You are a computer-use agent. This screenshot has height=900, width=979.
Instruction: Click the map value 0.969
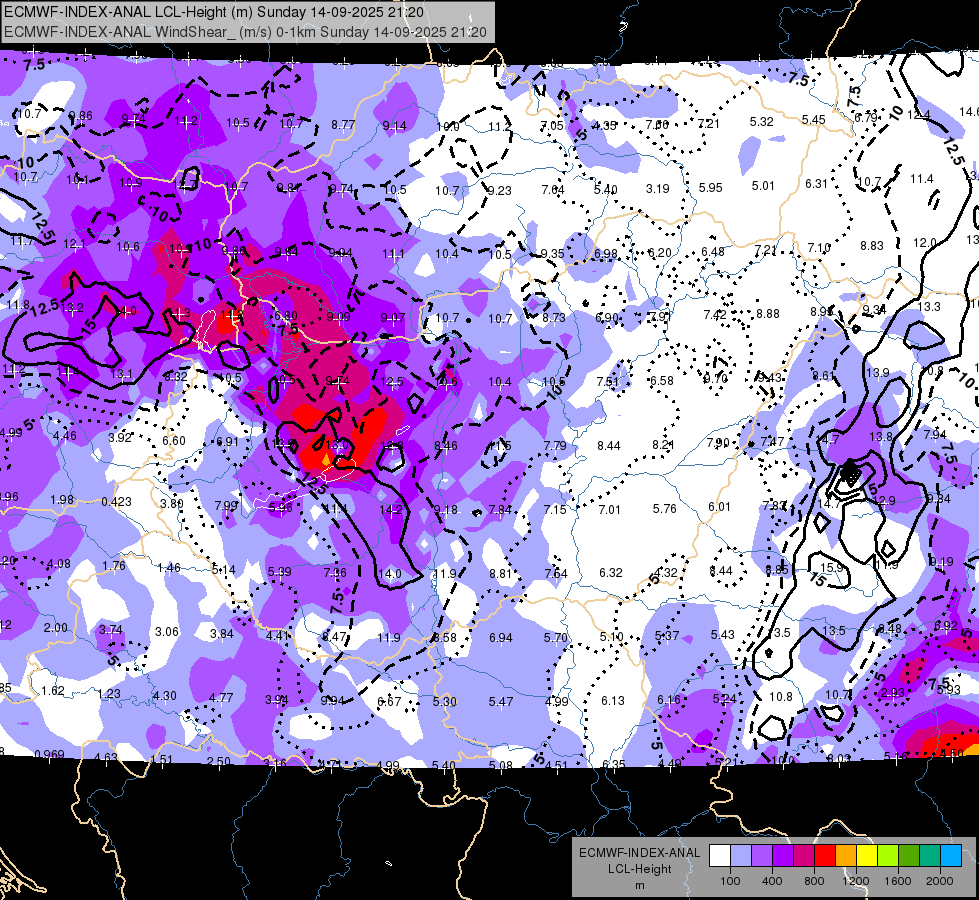(49, 754)
